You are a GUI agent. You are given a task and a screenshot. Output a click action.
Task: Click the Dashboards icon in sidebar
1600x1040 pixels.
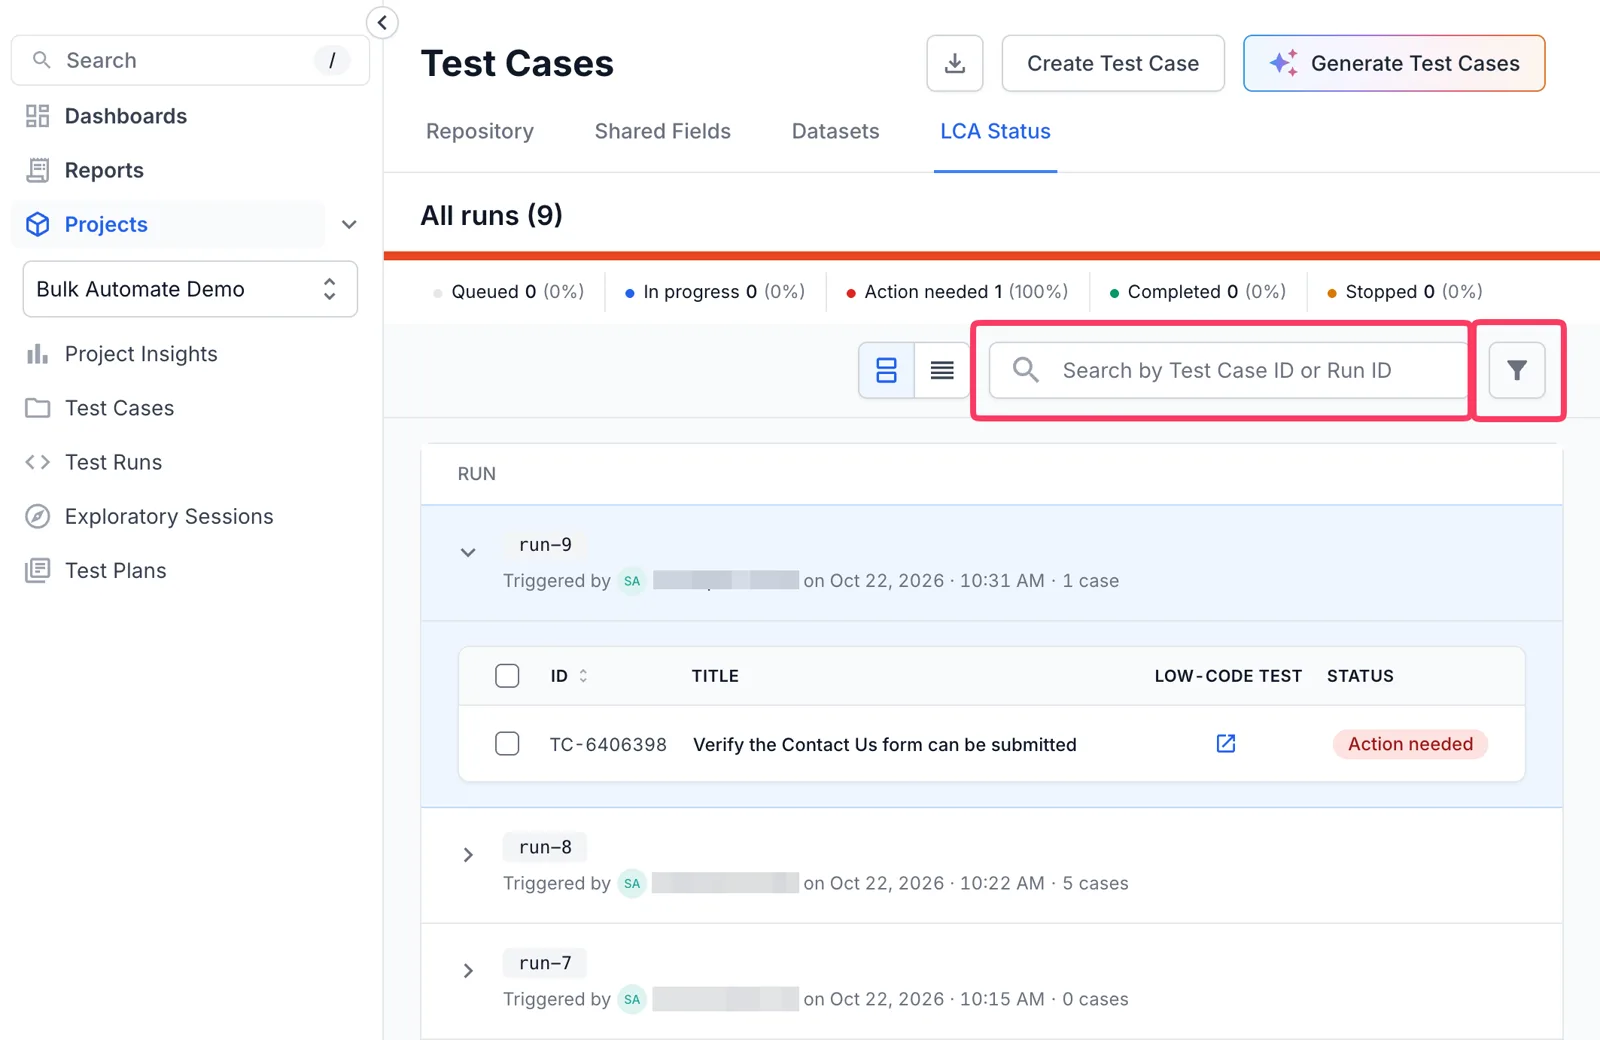click(x=38, y=116)
